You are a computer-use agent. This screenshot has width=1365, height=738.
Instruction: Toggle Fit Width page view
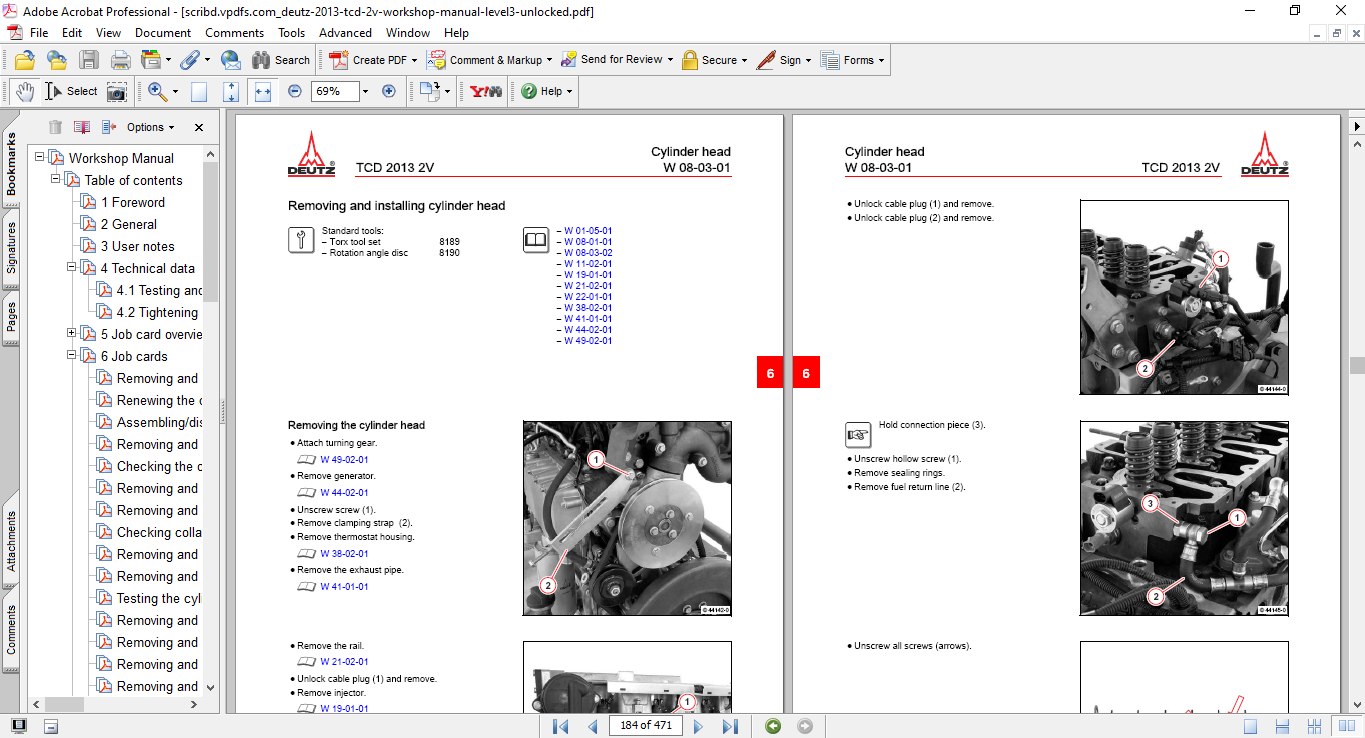coord(263,91)
